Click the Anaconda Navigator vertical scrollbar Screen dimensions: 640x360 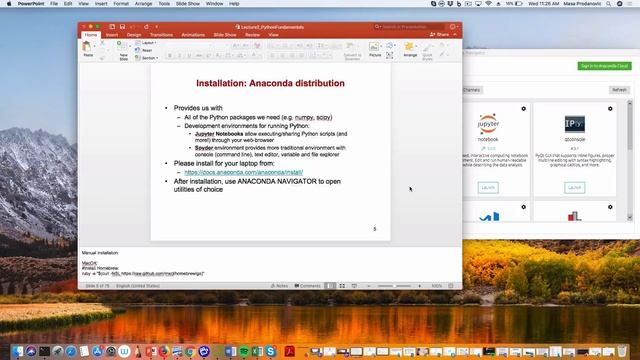click(x=630, y=160)
